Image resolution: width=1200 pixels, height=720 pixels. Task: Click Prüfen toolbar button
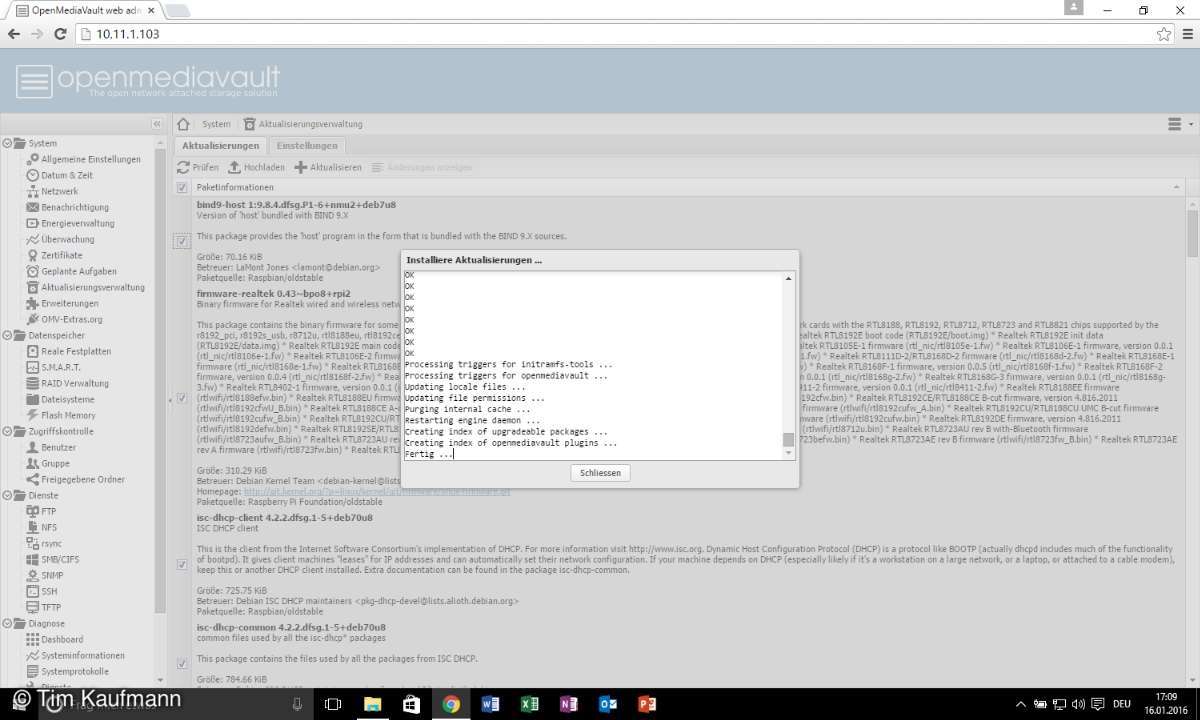point(198,167)
